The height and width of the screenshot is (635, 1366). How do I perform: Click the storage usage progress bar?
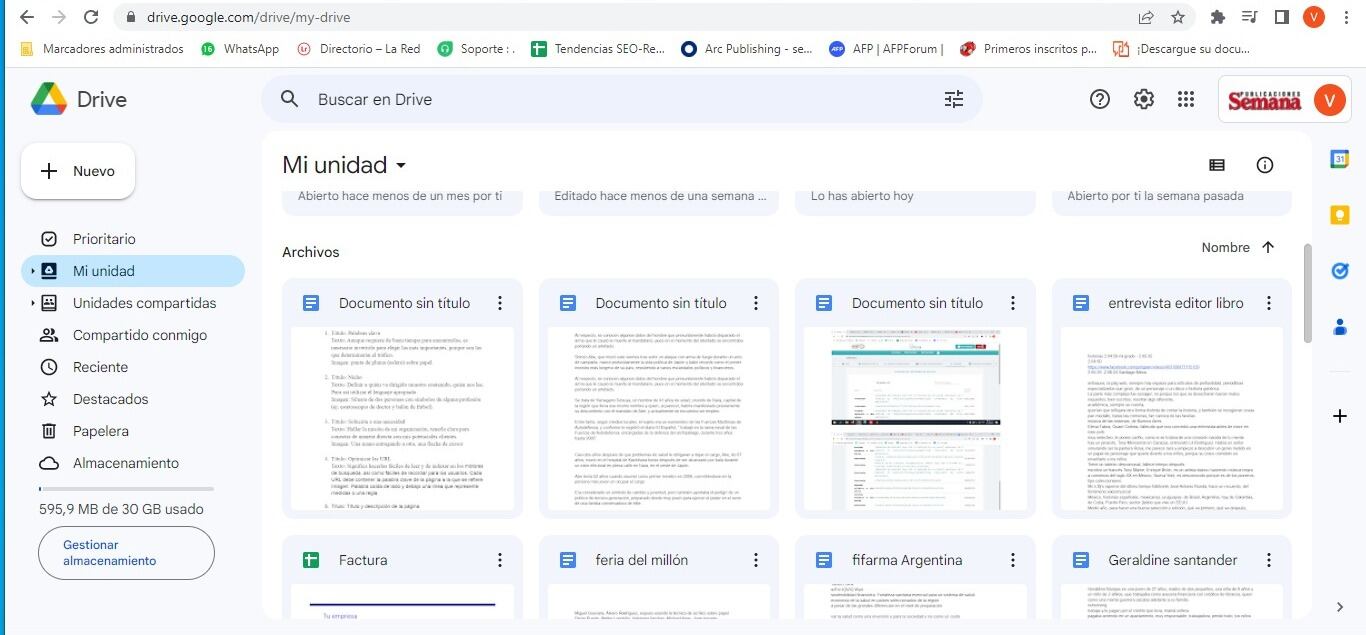point(126,488)
